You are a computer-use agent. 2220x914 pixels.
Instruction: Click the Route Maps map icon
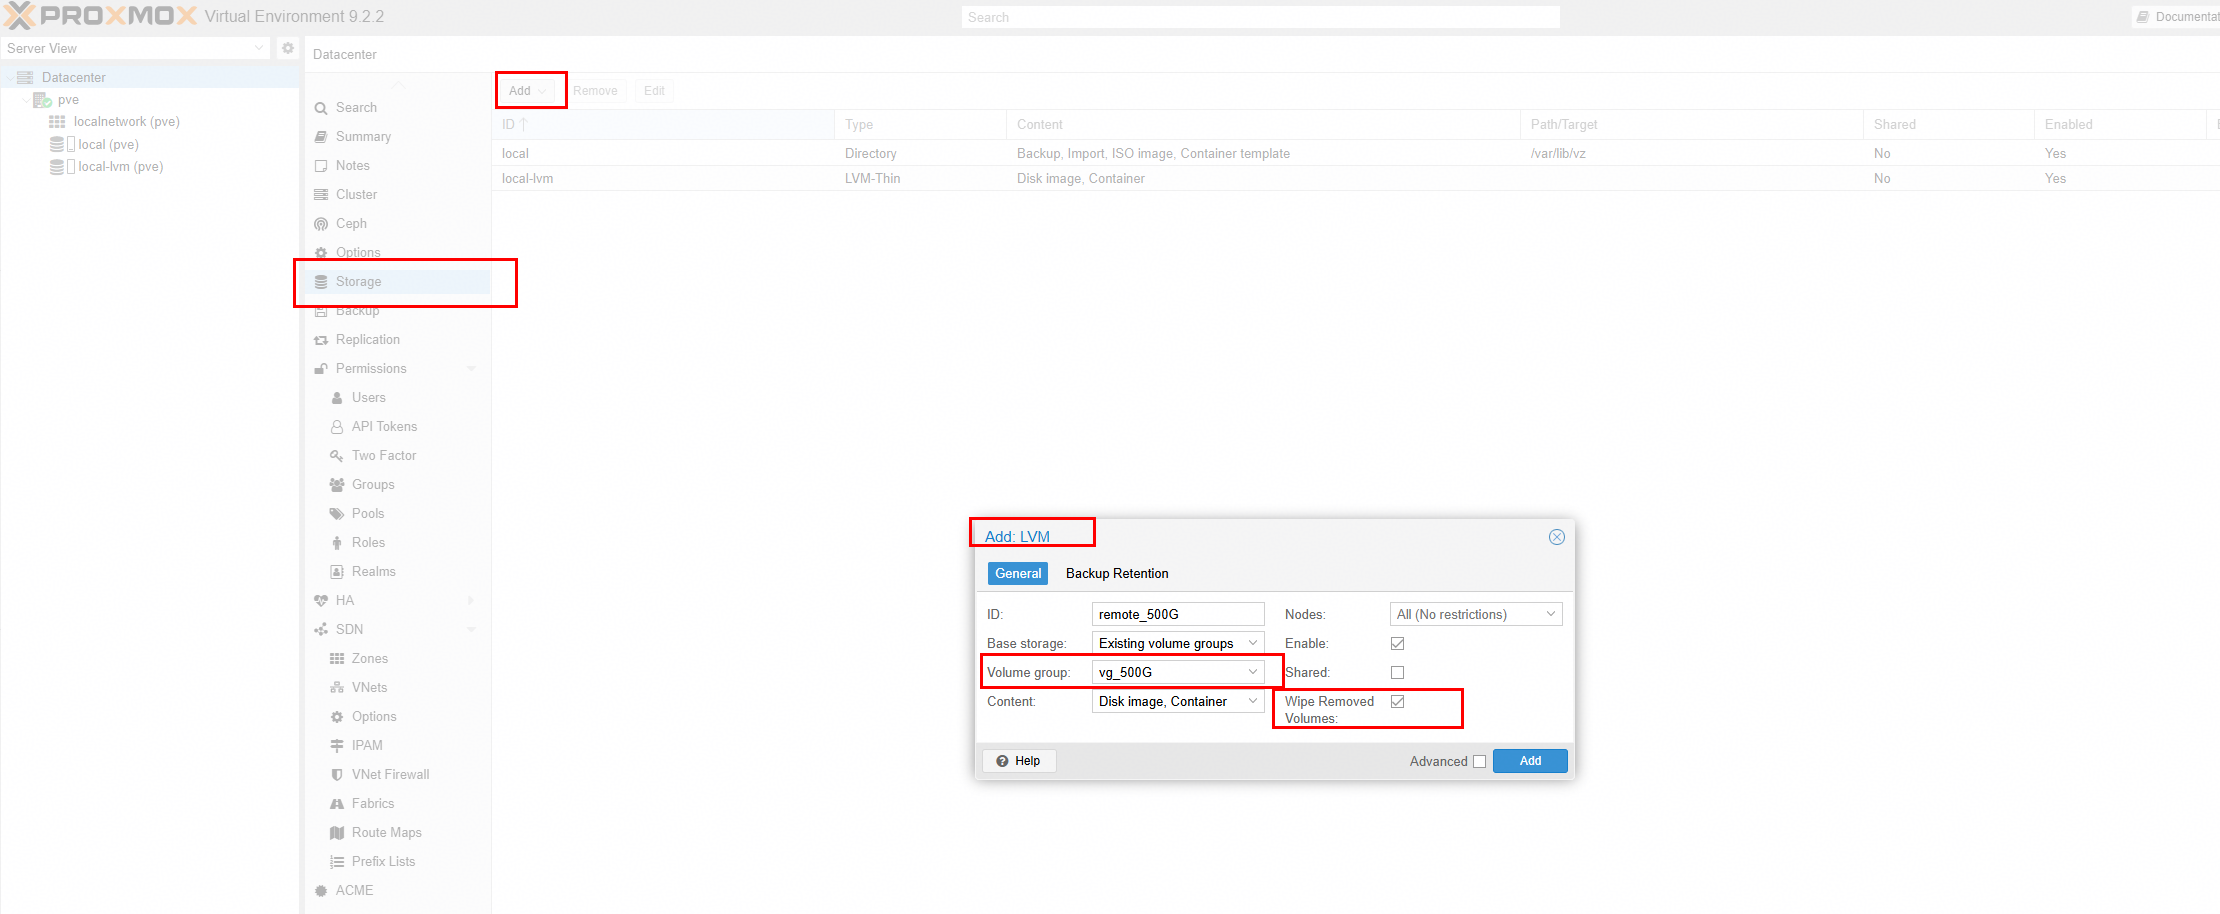[337, 833]
